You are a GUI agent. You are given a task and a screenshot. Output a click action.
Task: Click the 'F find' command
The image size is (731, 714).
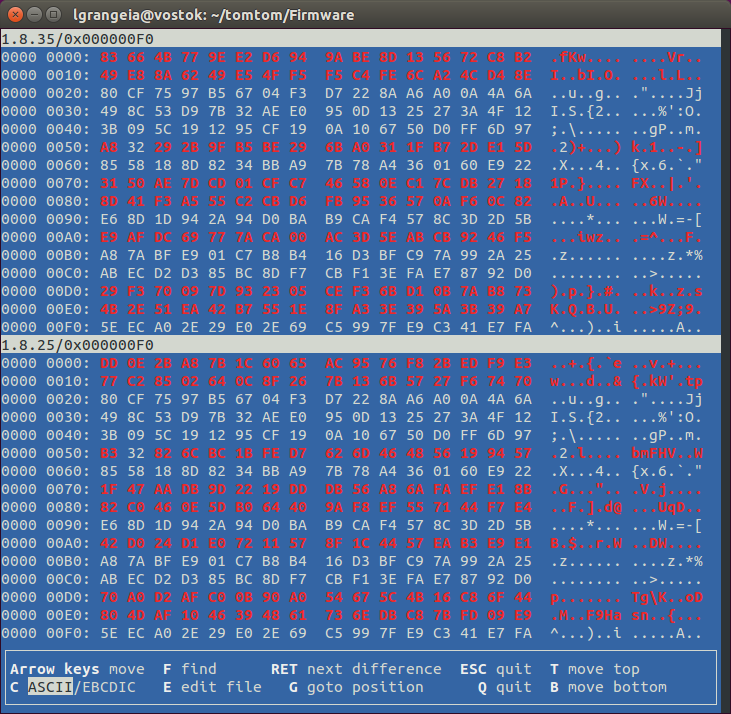[x=190, y=669]
